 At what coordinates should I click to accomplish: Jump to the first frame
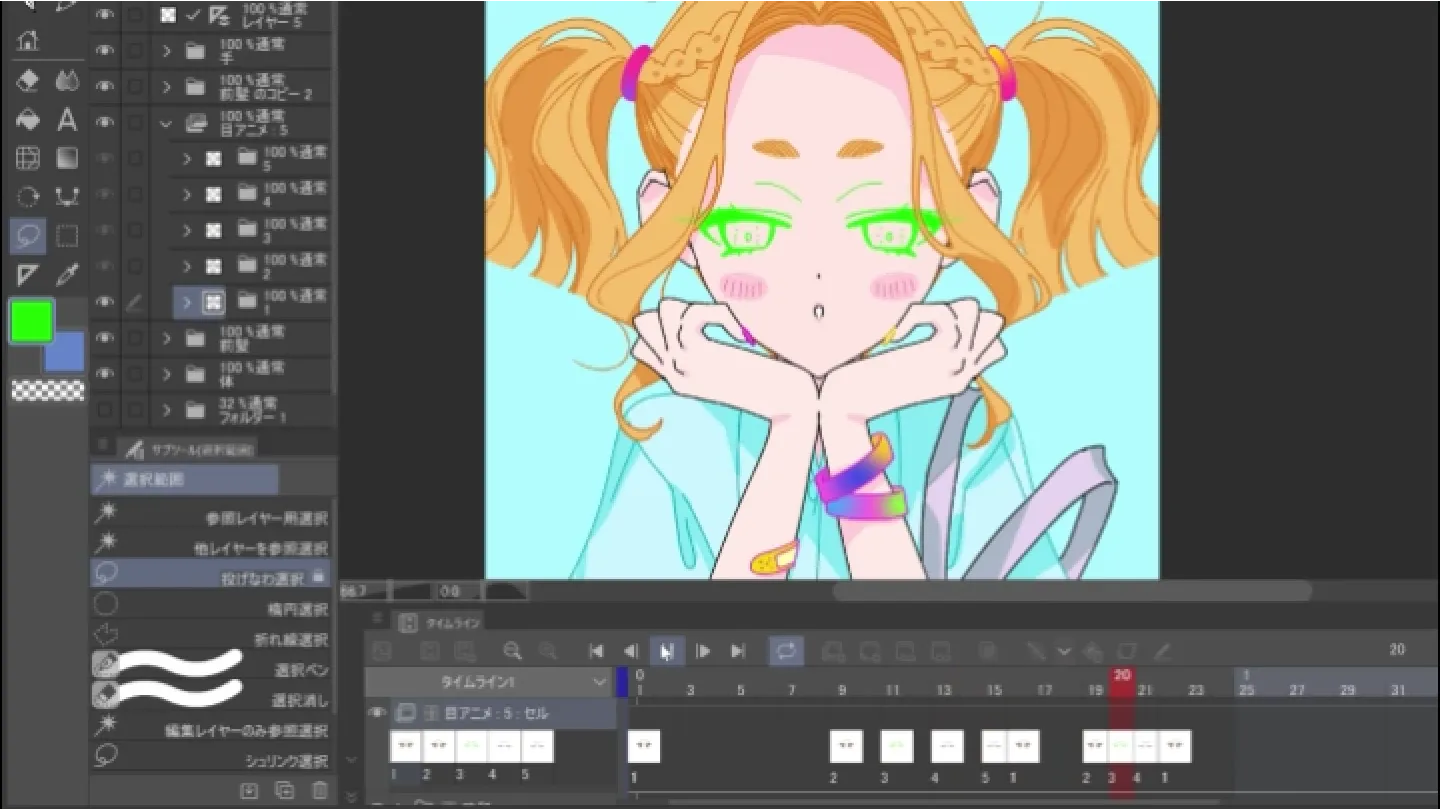(x=596, y=651)
